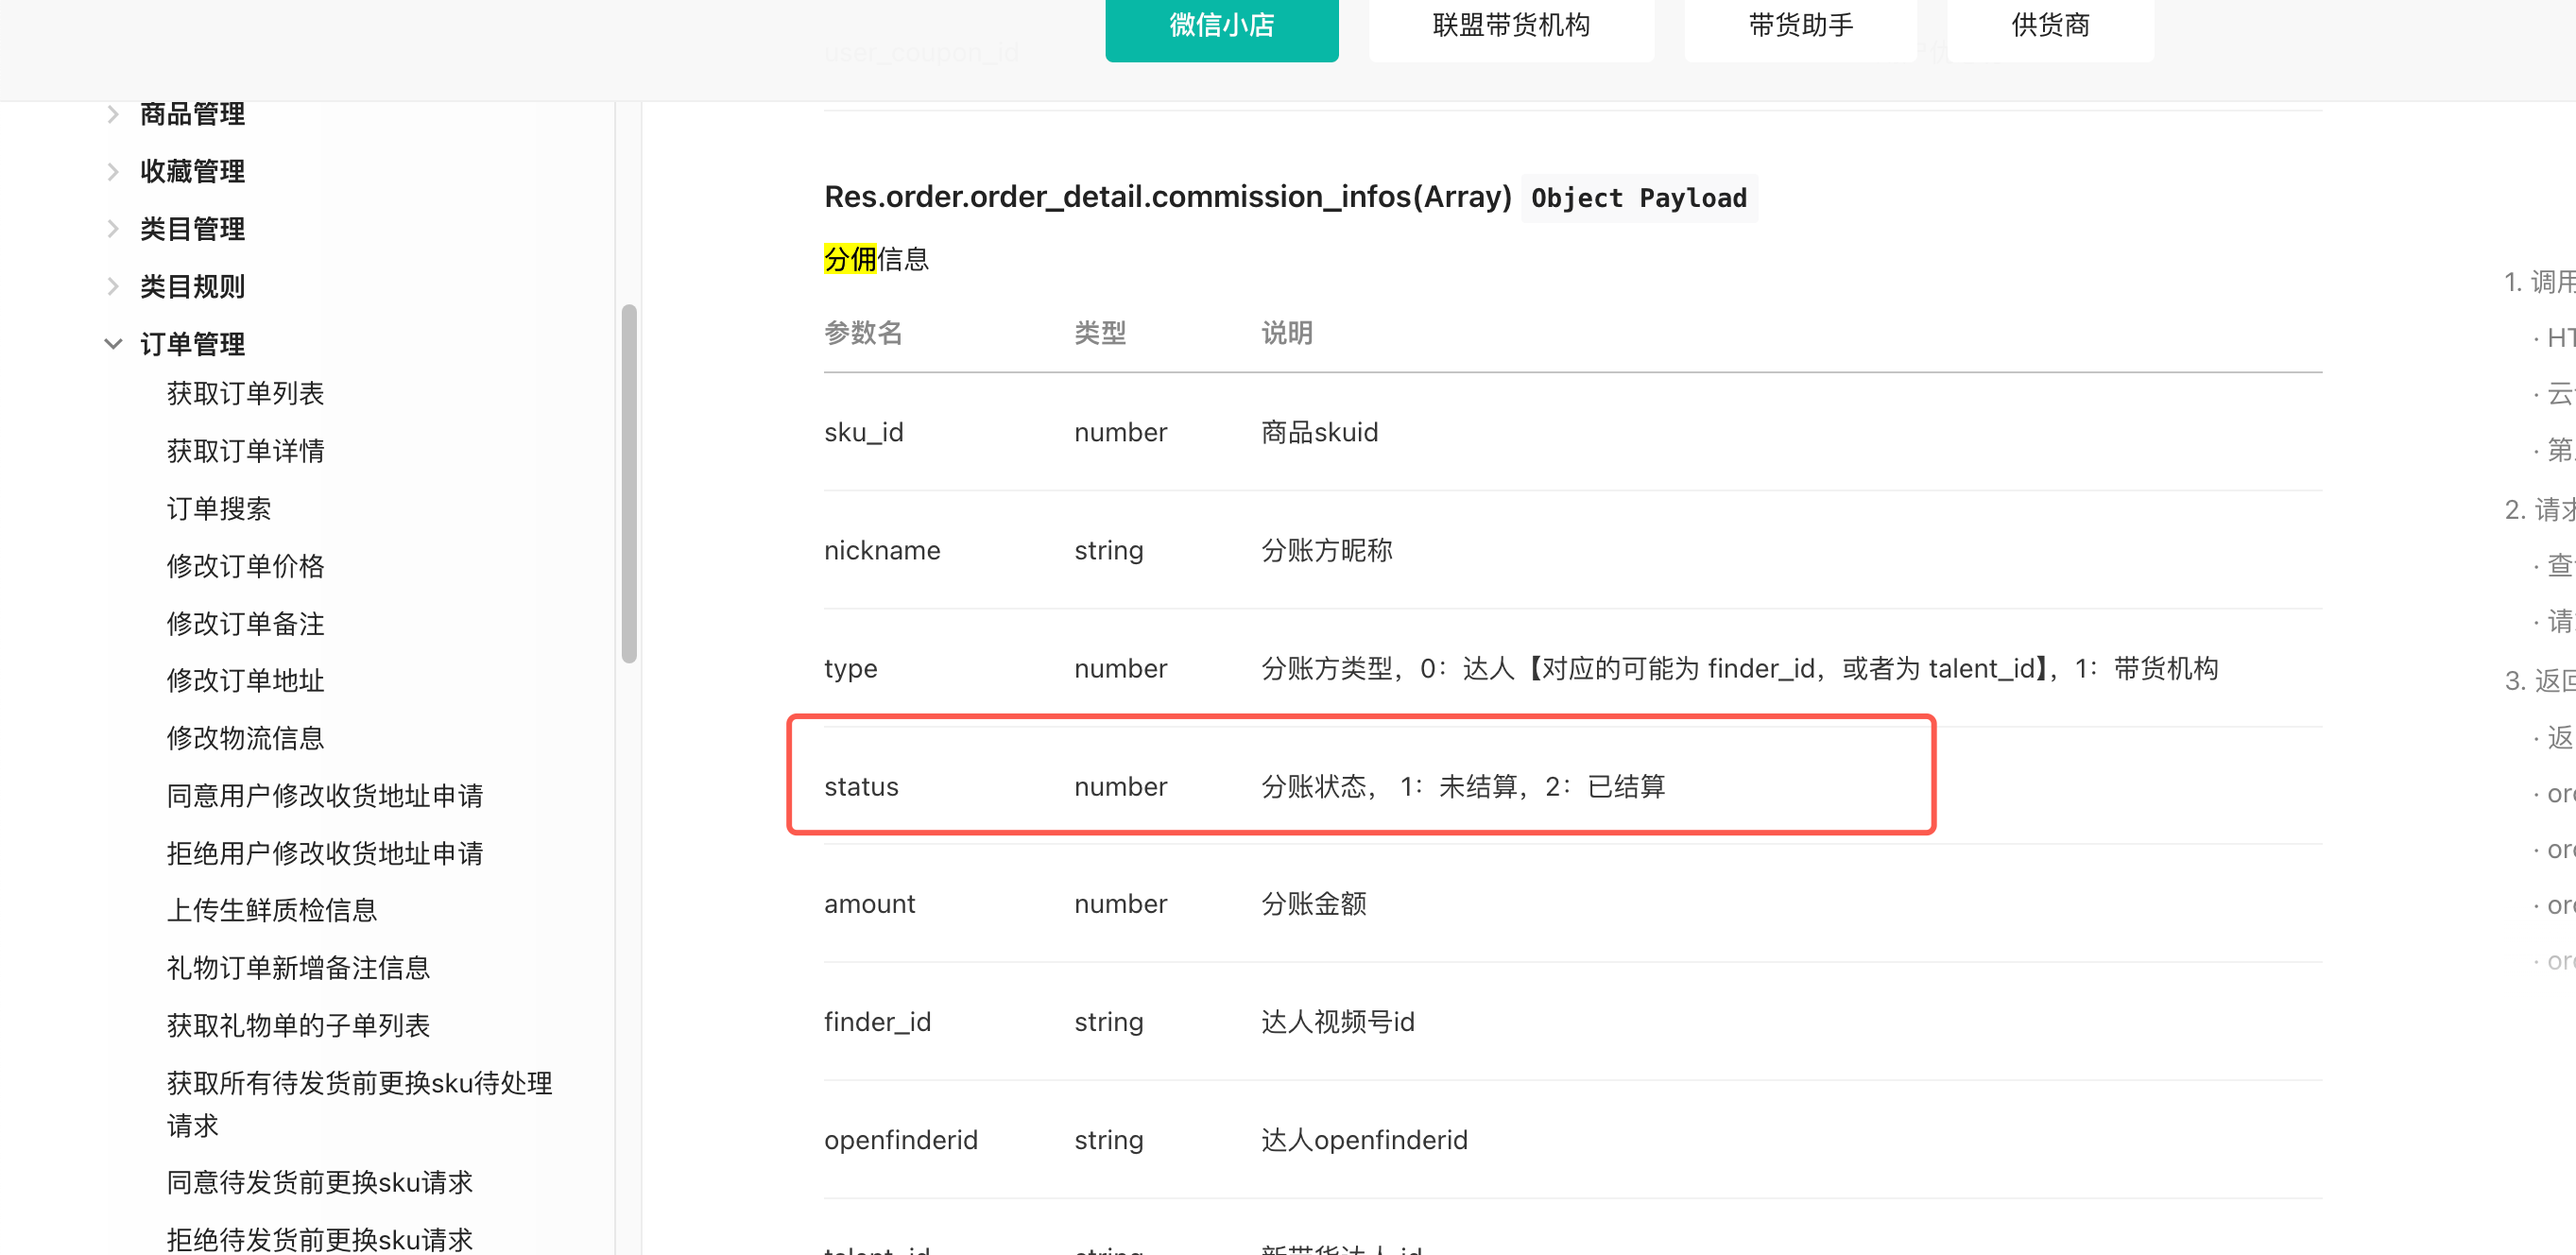Open 礼物订单新增备注信息 link
The image size is (2576, 1255).
tap(298, 968)
